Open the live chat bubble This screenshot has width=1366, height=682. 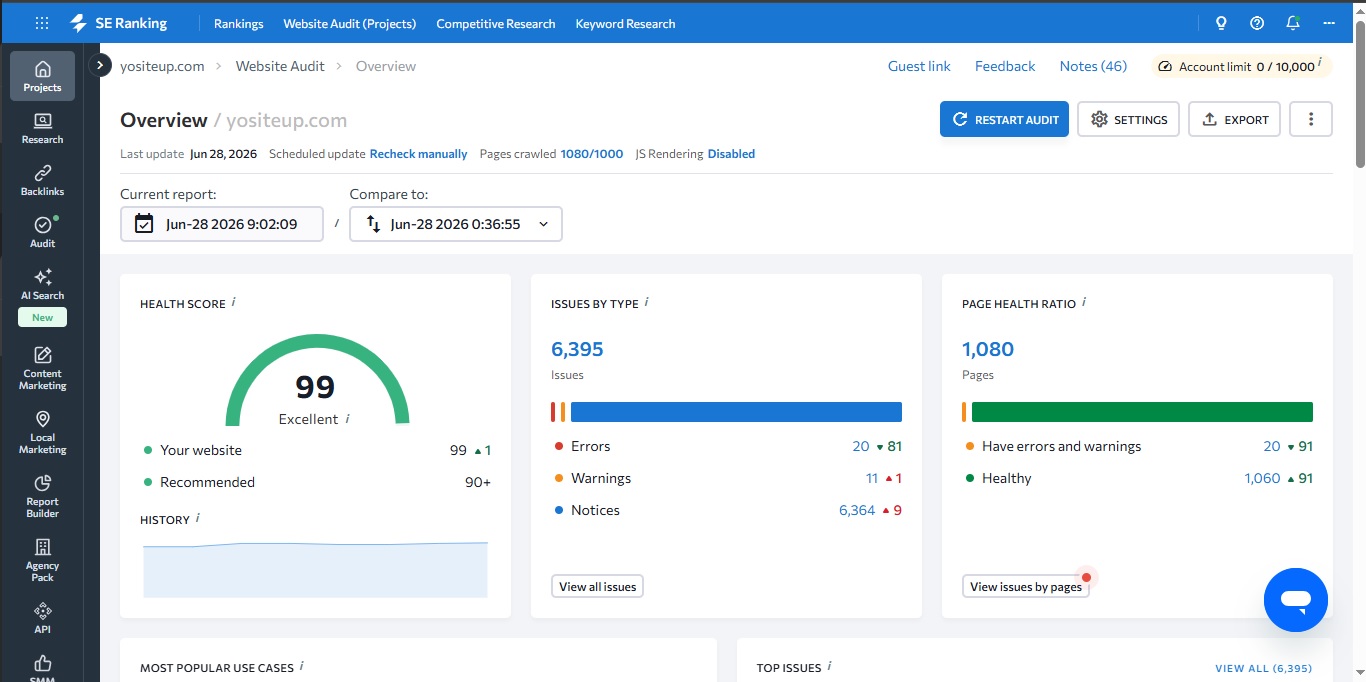[1296, 600]
